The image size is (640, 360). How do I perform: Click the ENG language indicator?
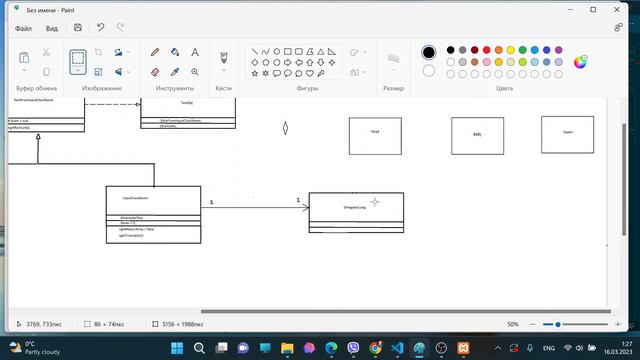[x=549, y=348]
